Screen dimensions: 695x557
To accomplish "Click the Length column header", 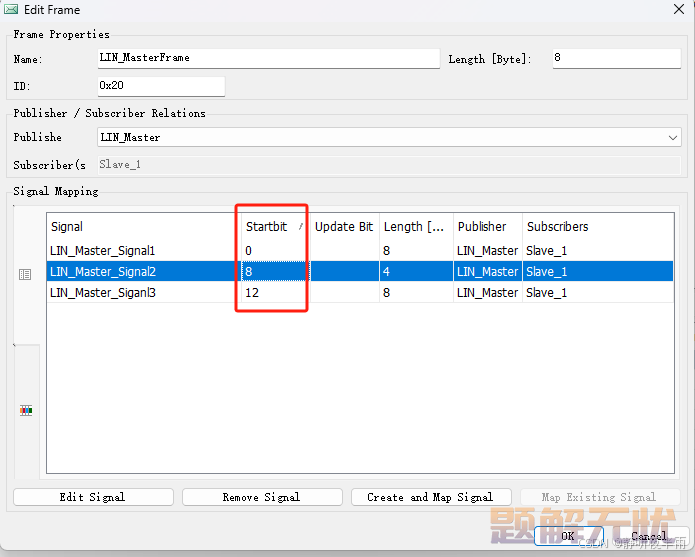I will click(x=416, y=226).
